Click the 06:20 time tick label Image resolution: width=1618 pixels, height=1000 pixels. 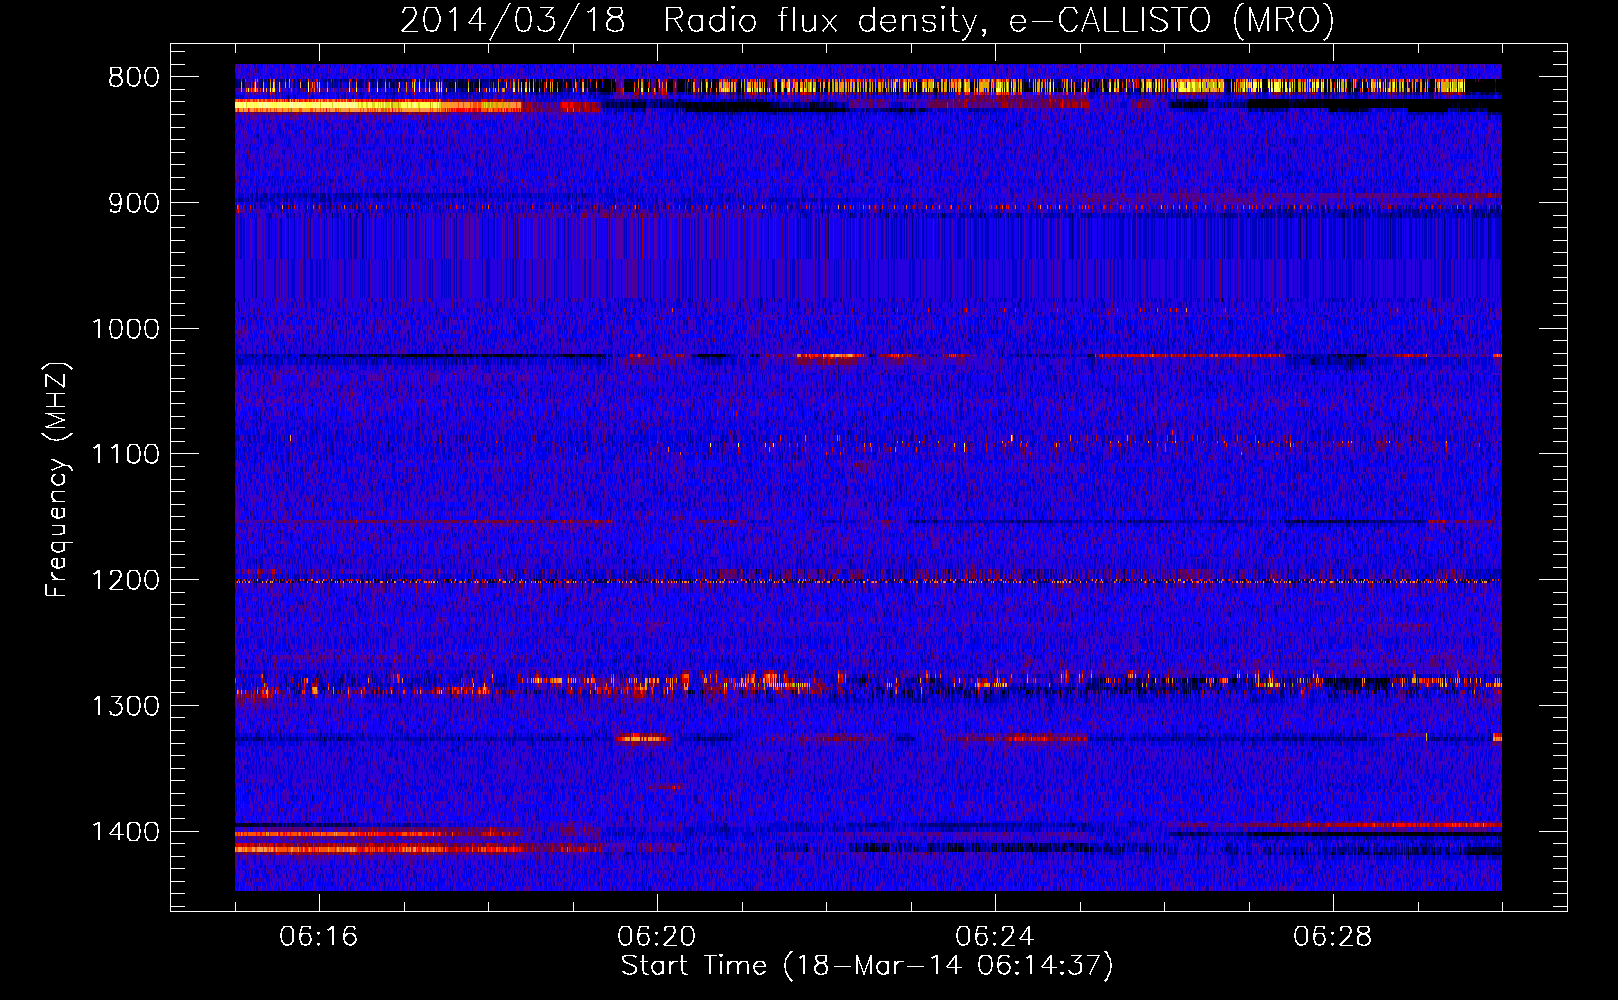657,937
